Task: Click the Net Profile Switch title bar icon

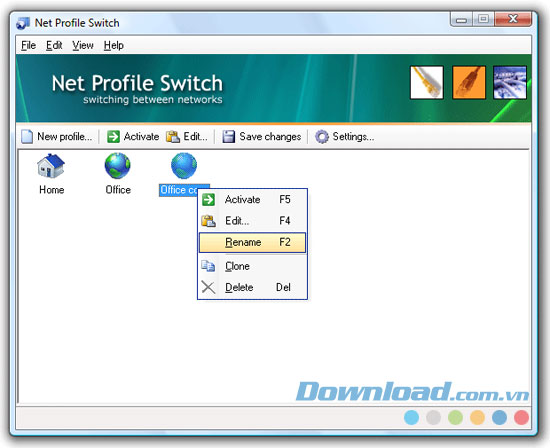Action: 23,23
